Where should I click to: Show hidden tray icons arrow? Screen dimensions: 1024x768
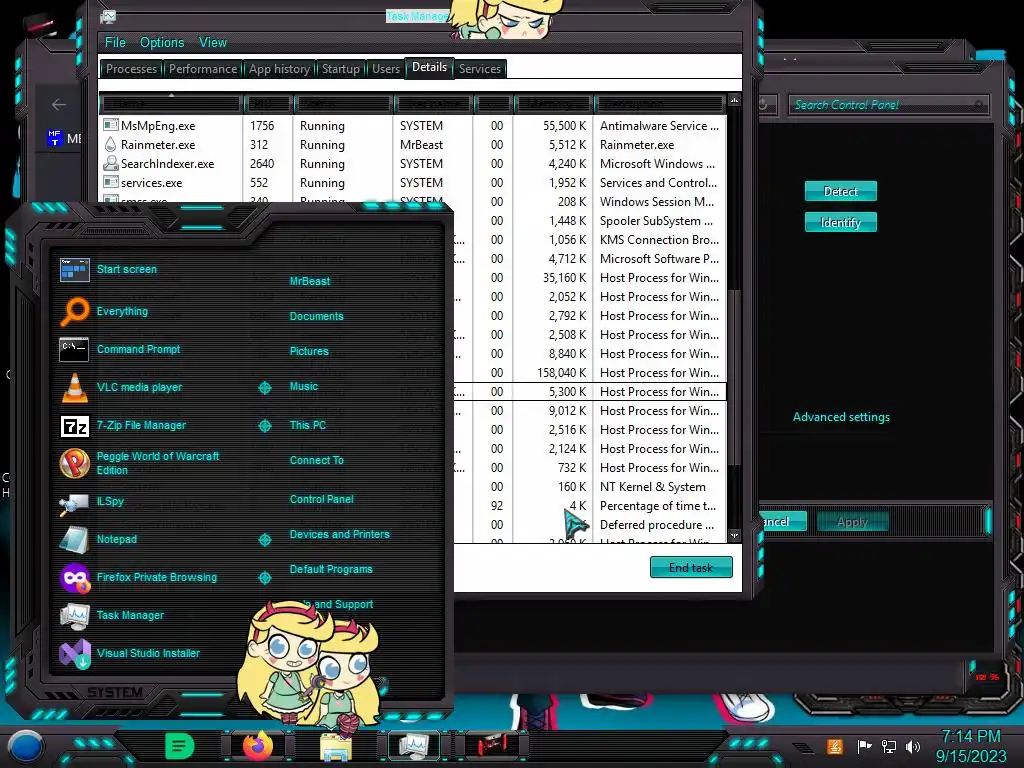click(x=804, y=748)
